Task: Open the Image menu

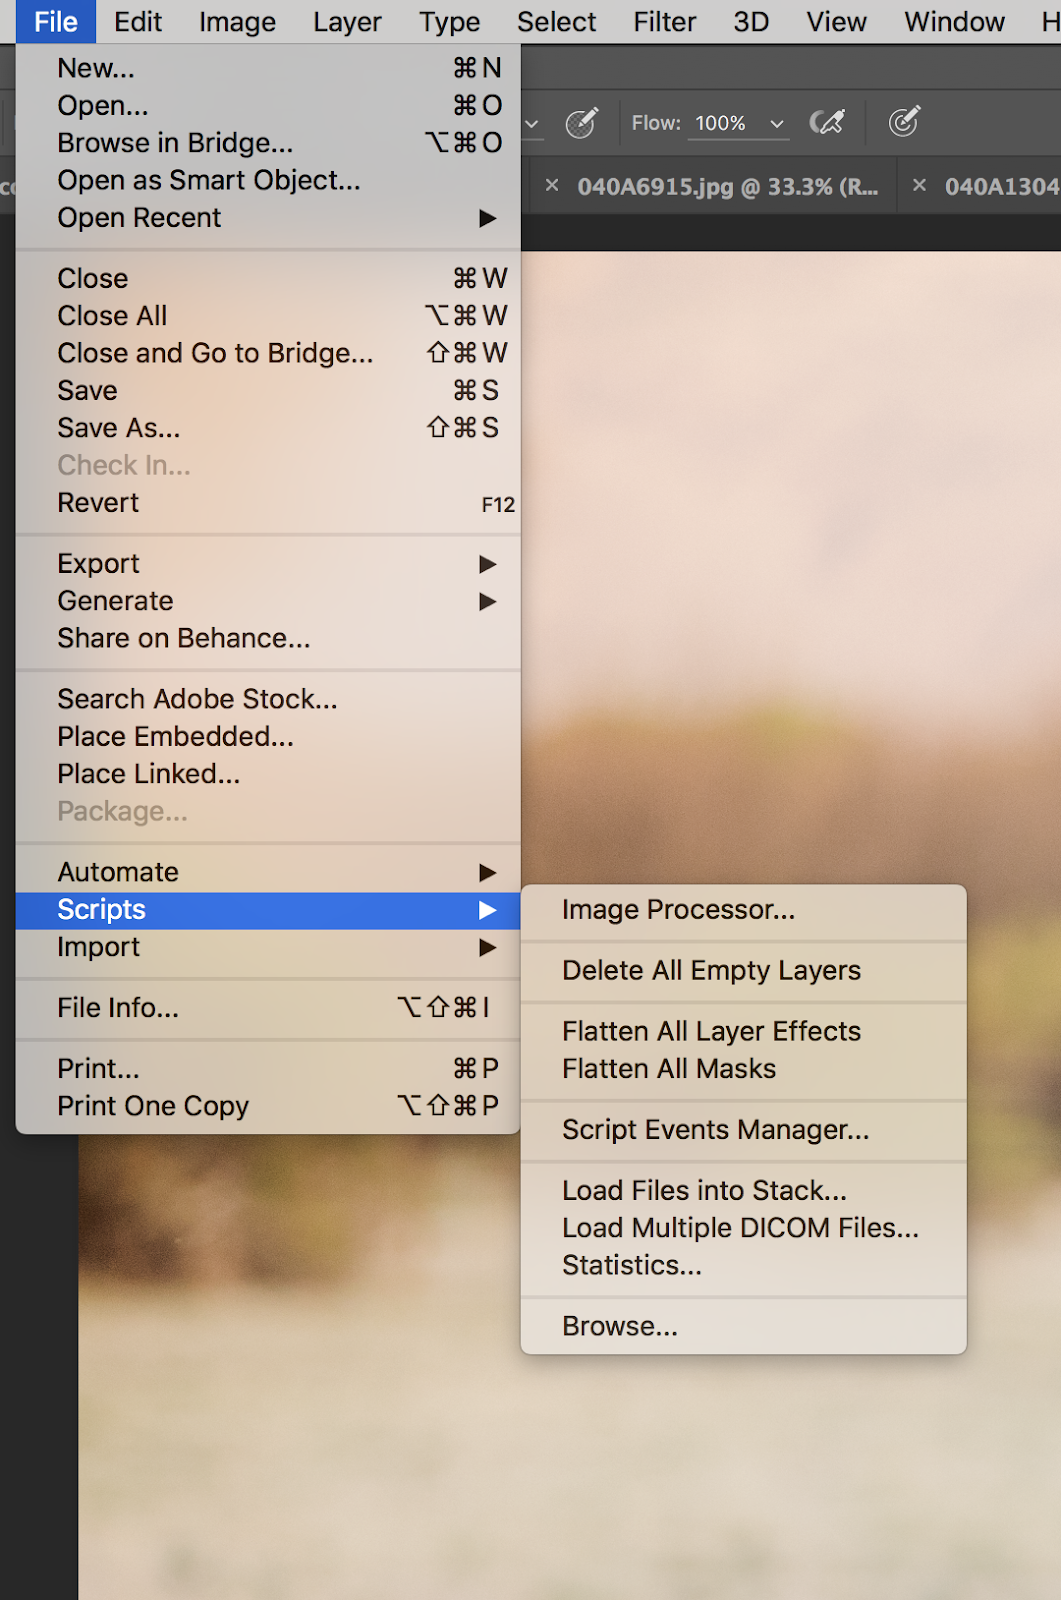Action: 237,21
